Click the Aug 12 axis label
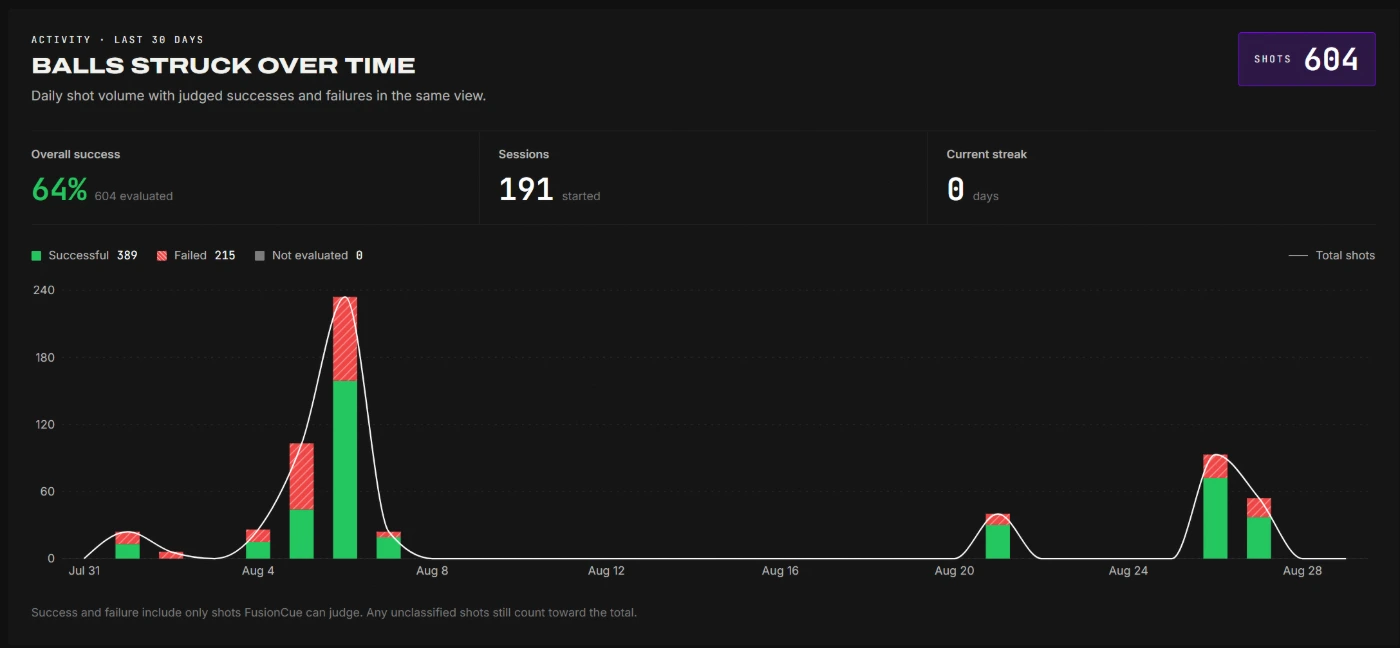This screenshot has width=1400, height=648. tap(606, 571)
